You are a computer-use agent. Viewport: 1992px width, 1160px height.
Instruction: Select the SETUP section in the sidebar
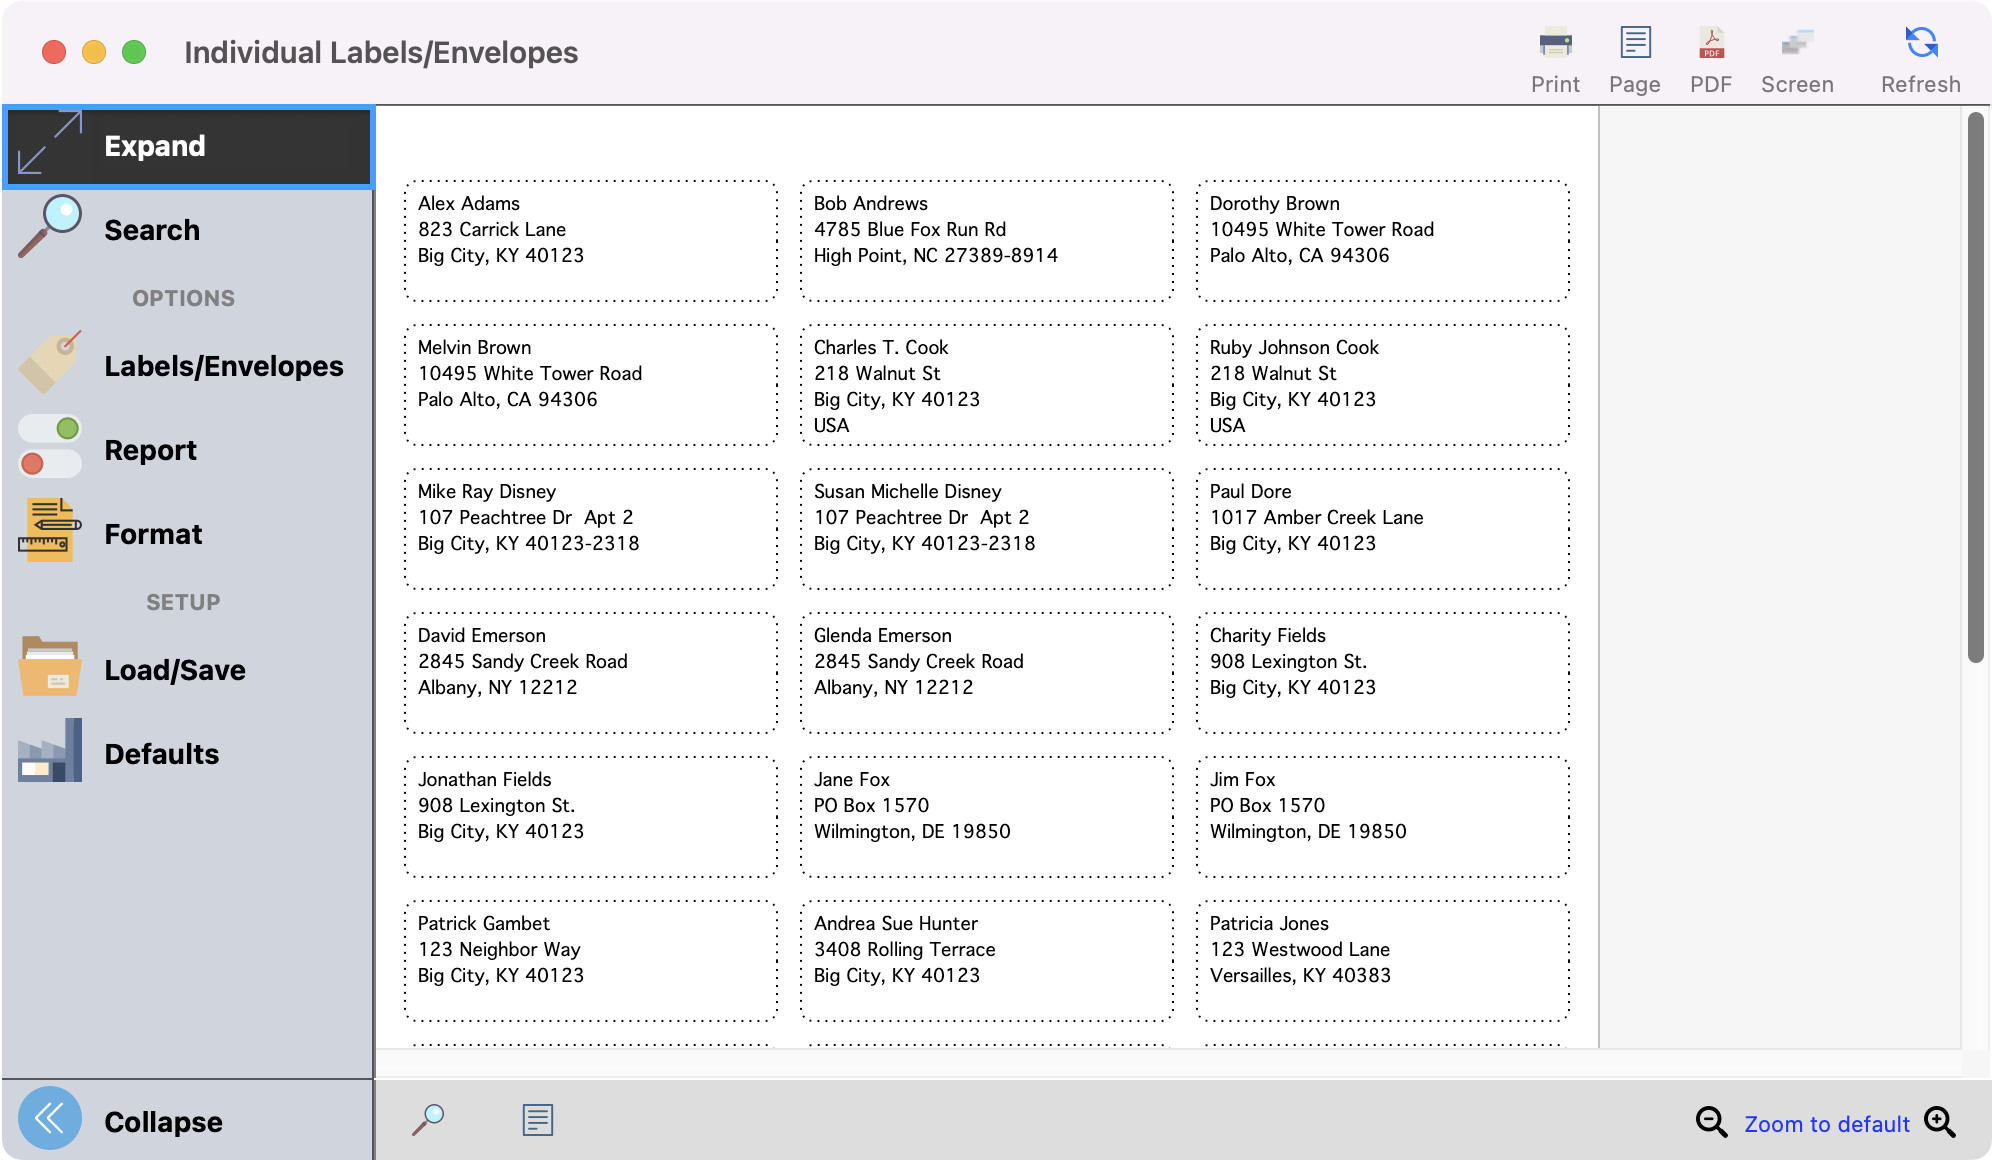[x=183, y=601]
